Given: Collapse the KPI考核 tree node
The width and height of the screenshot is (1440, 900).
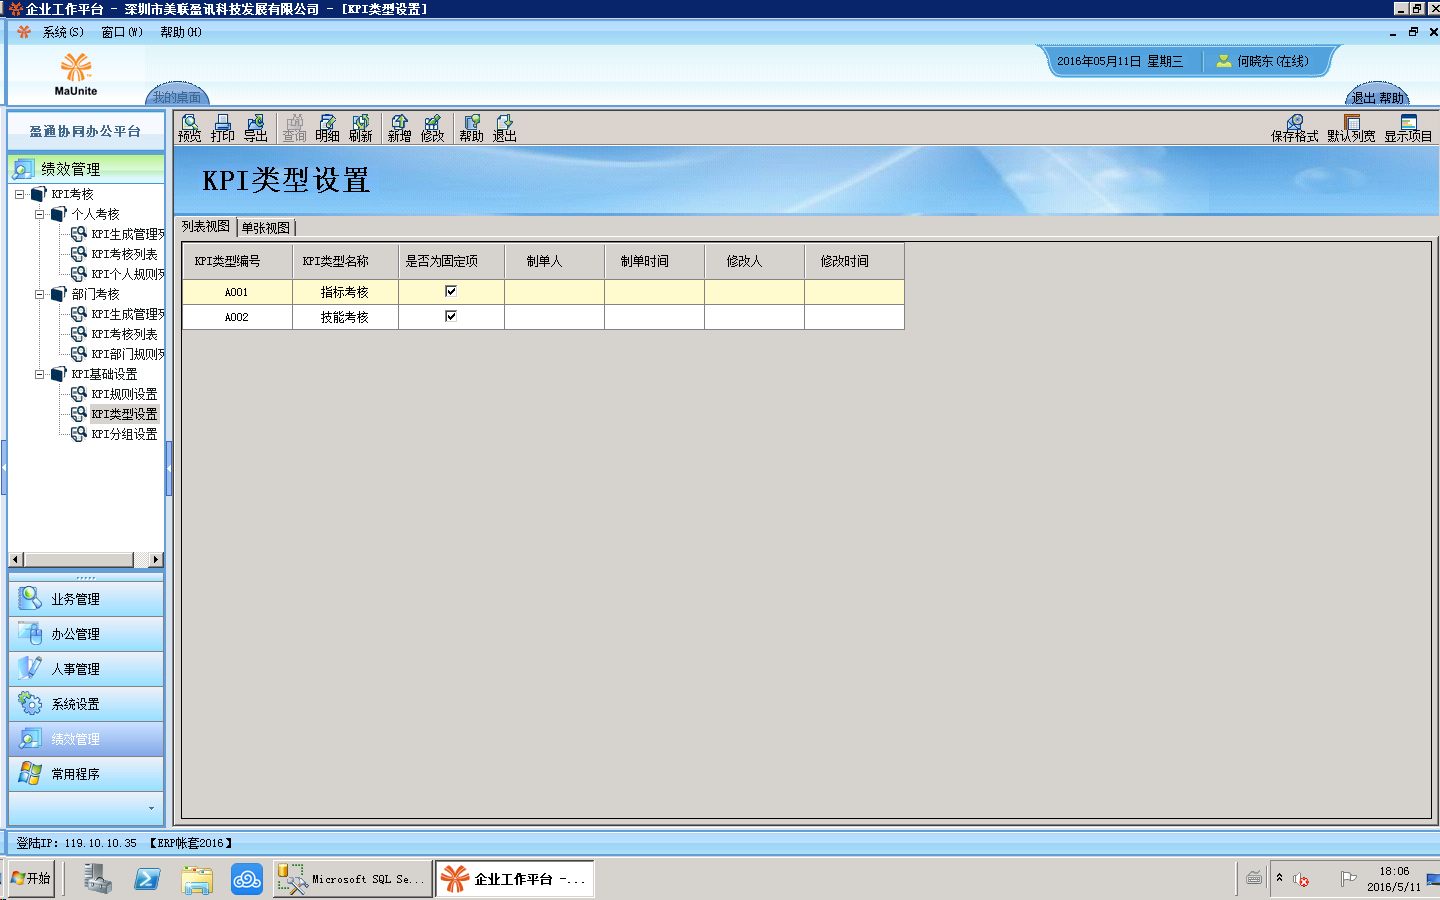Looking at the screenshot, I should click(x=20, y=194).
